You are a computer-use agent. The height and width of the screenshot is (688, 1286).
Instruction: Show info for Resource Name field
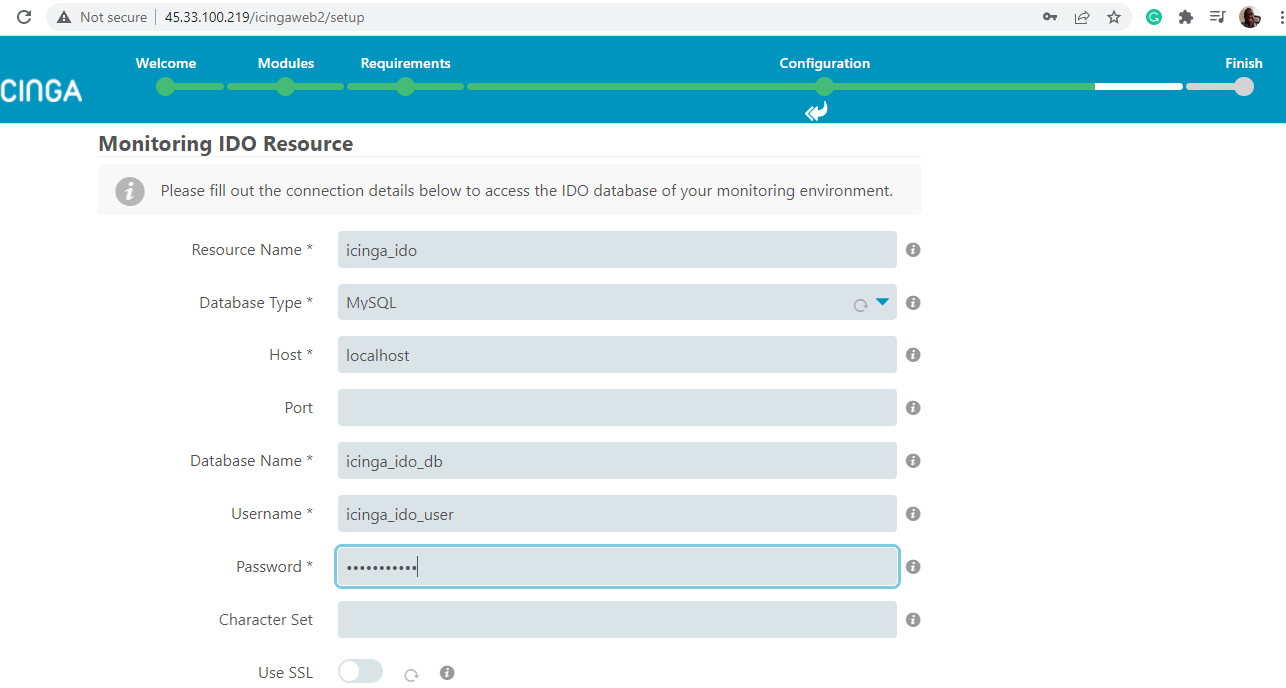click(x=913, y=250)
